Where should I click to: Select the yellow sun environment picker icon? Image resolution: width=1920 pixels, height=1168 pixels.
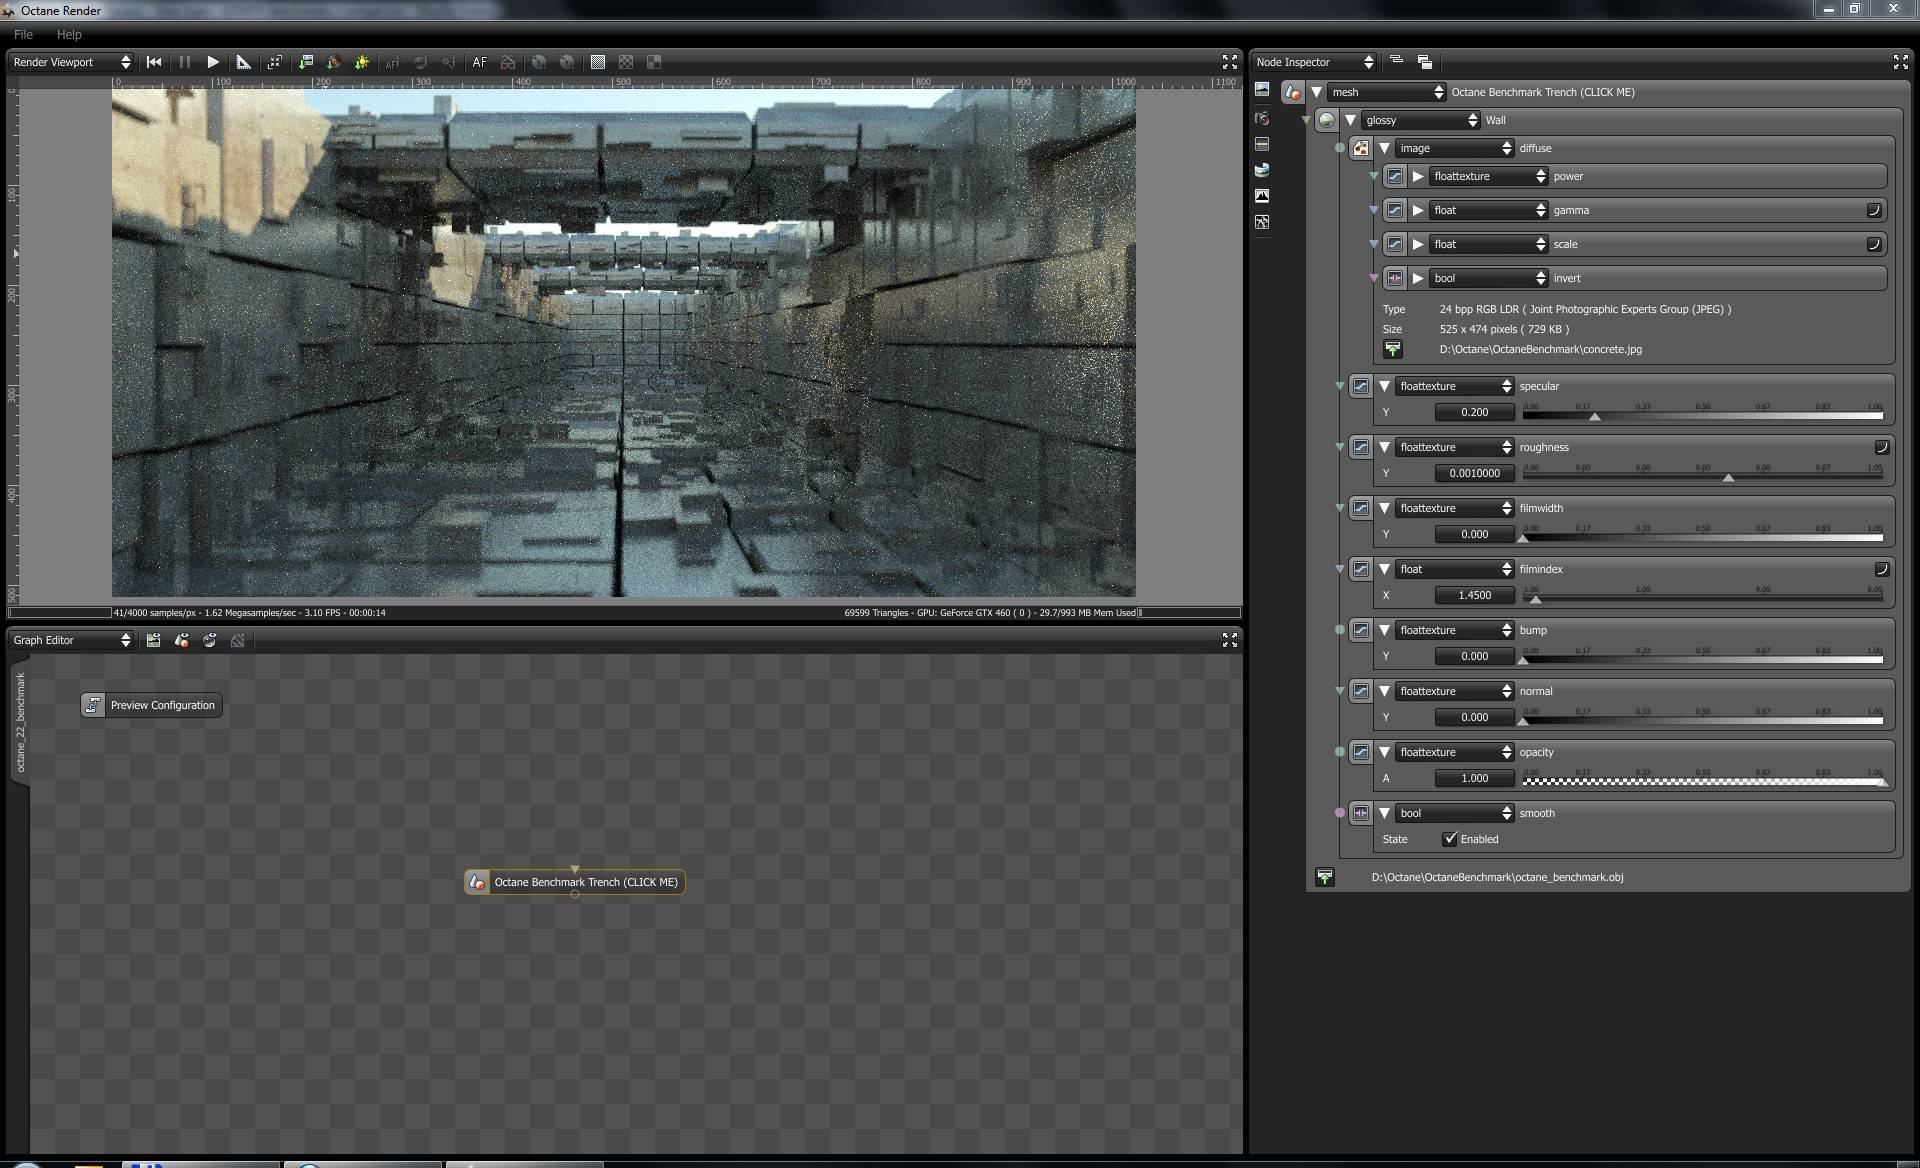coord(362,62)
